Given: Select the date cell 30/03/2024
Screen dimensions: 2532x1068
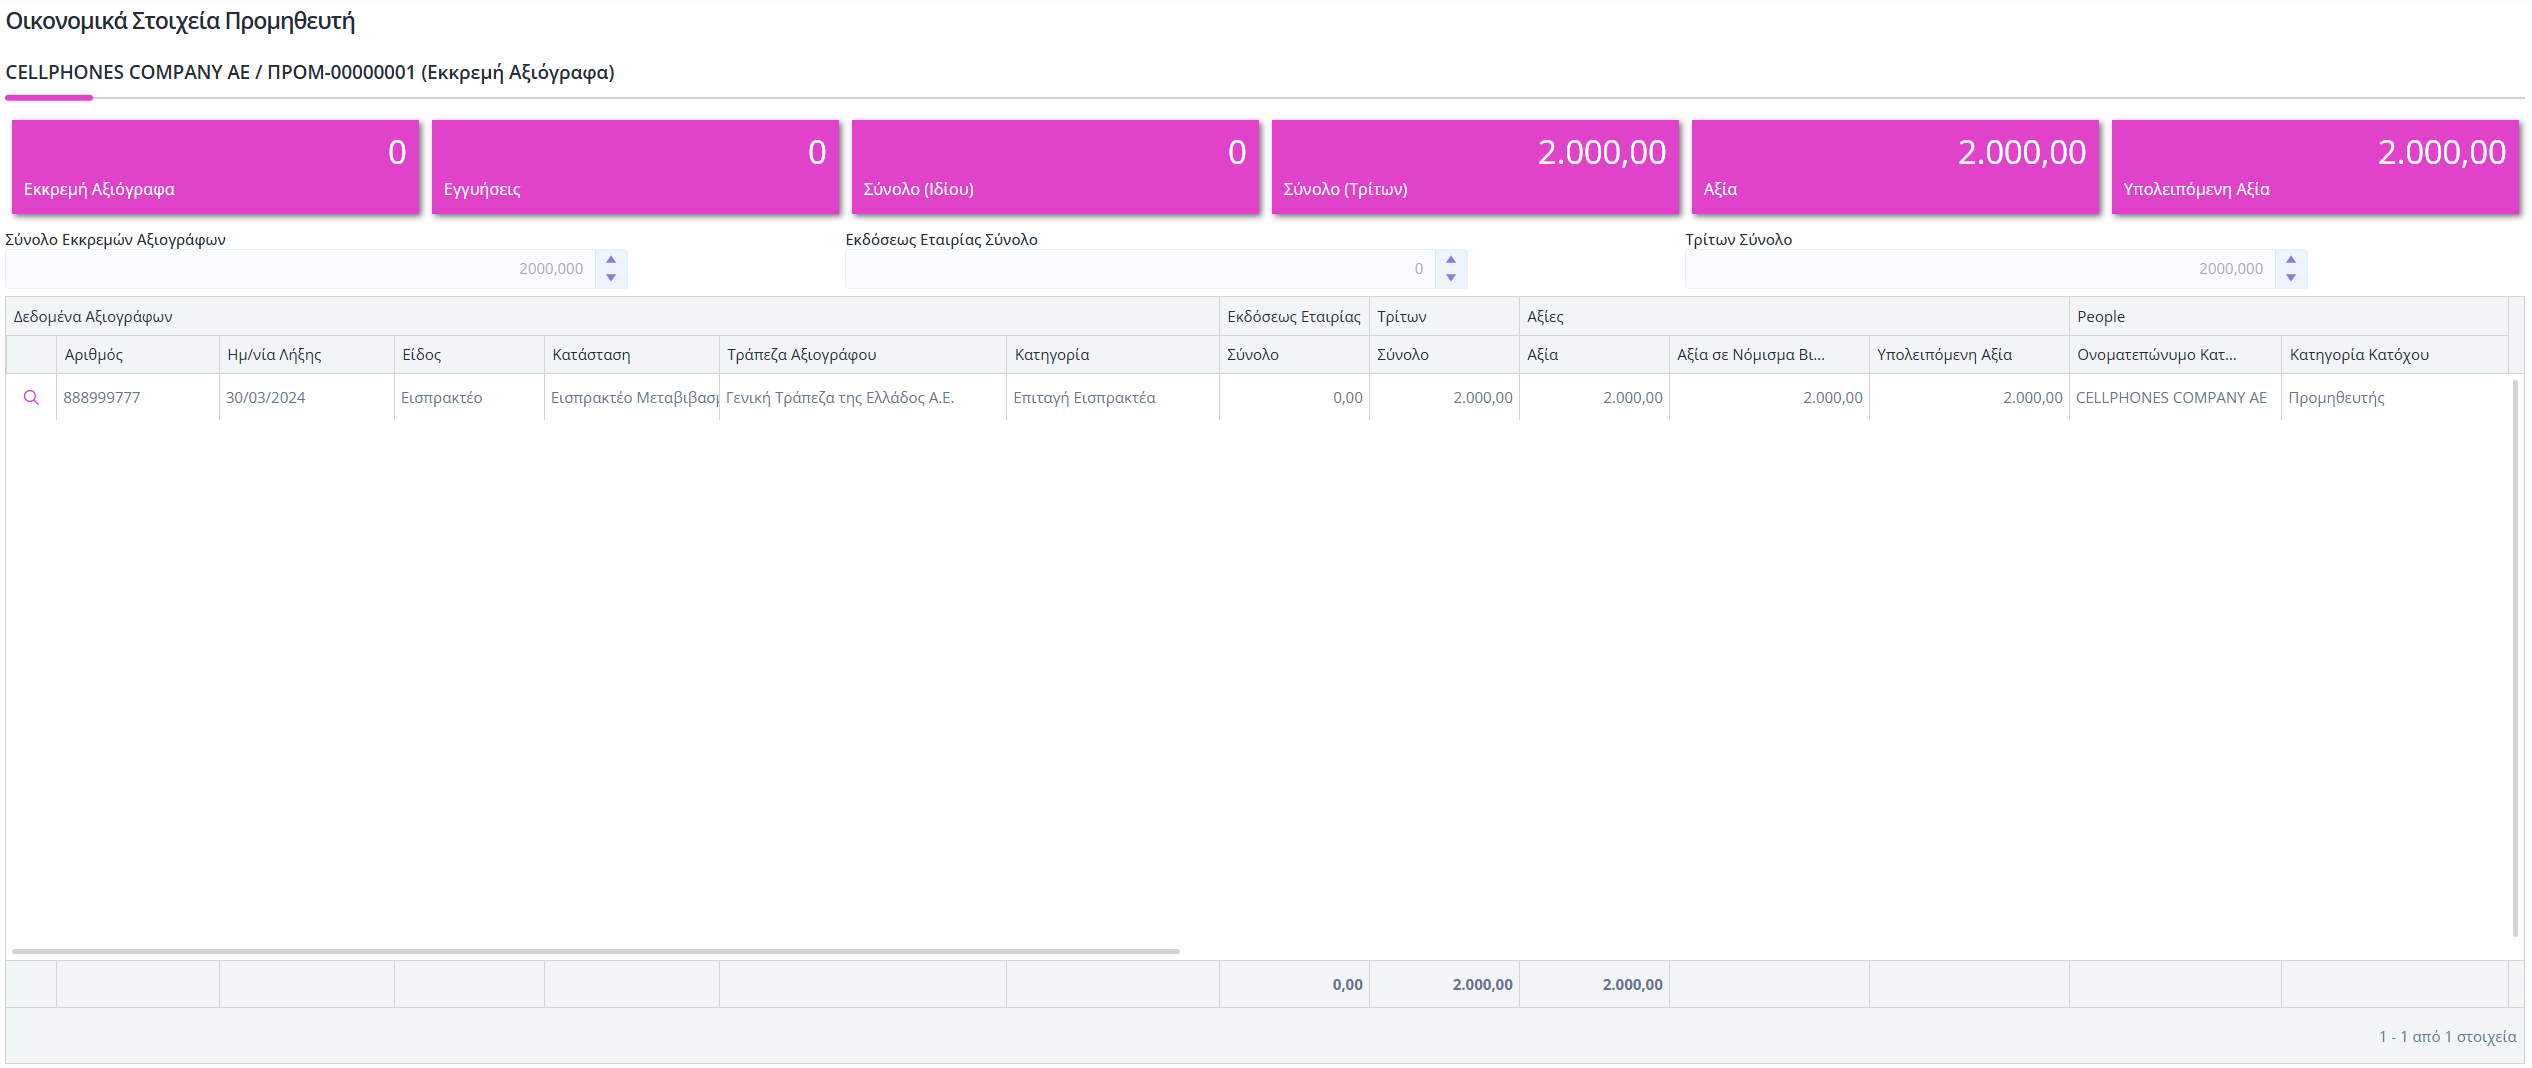Looking at the screenshot, I should click(307, 398).
